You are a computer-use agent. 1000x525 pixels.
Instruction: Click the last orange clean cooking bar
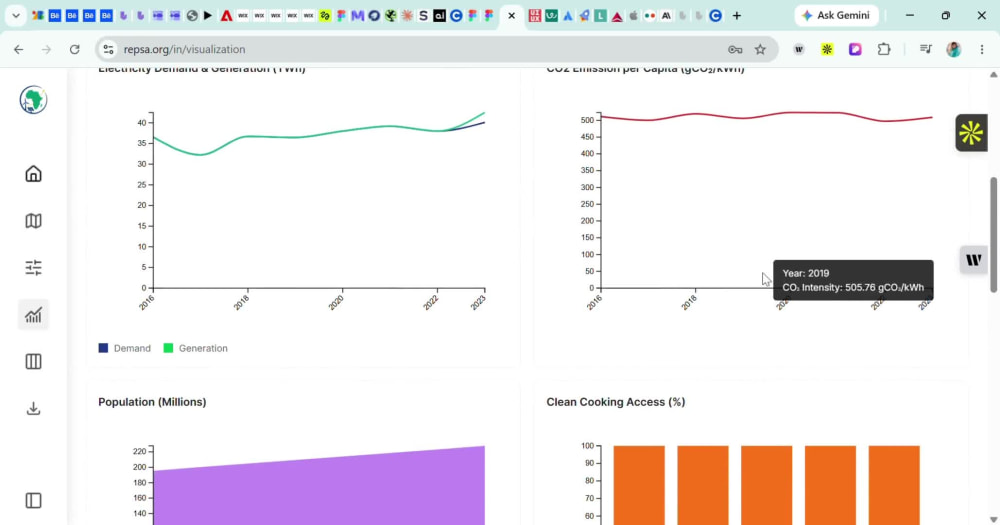[x=894, y=485]
